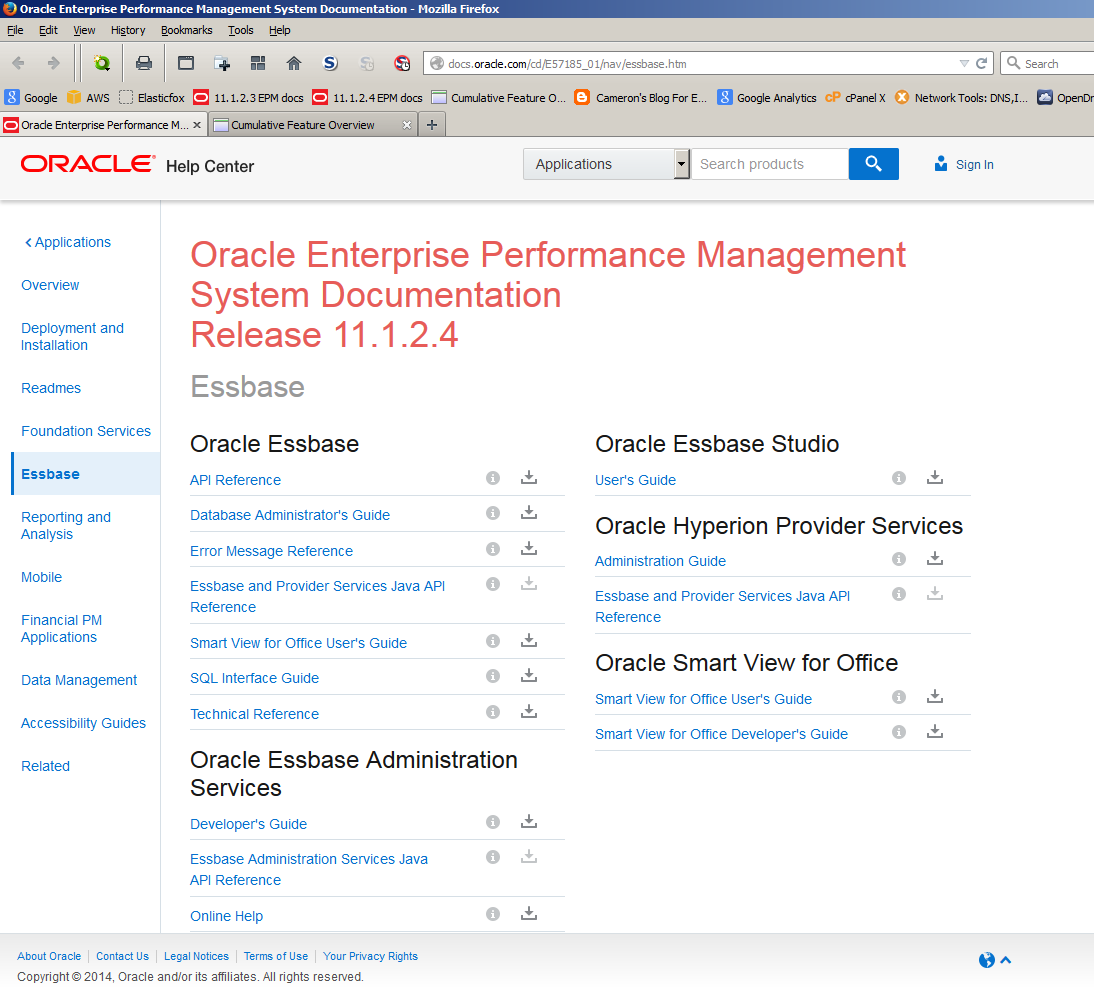Download the Technical Reference
1094x994 pixels.
(x=529, y=712)
